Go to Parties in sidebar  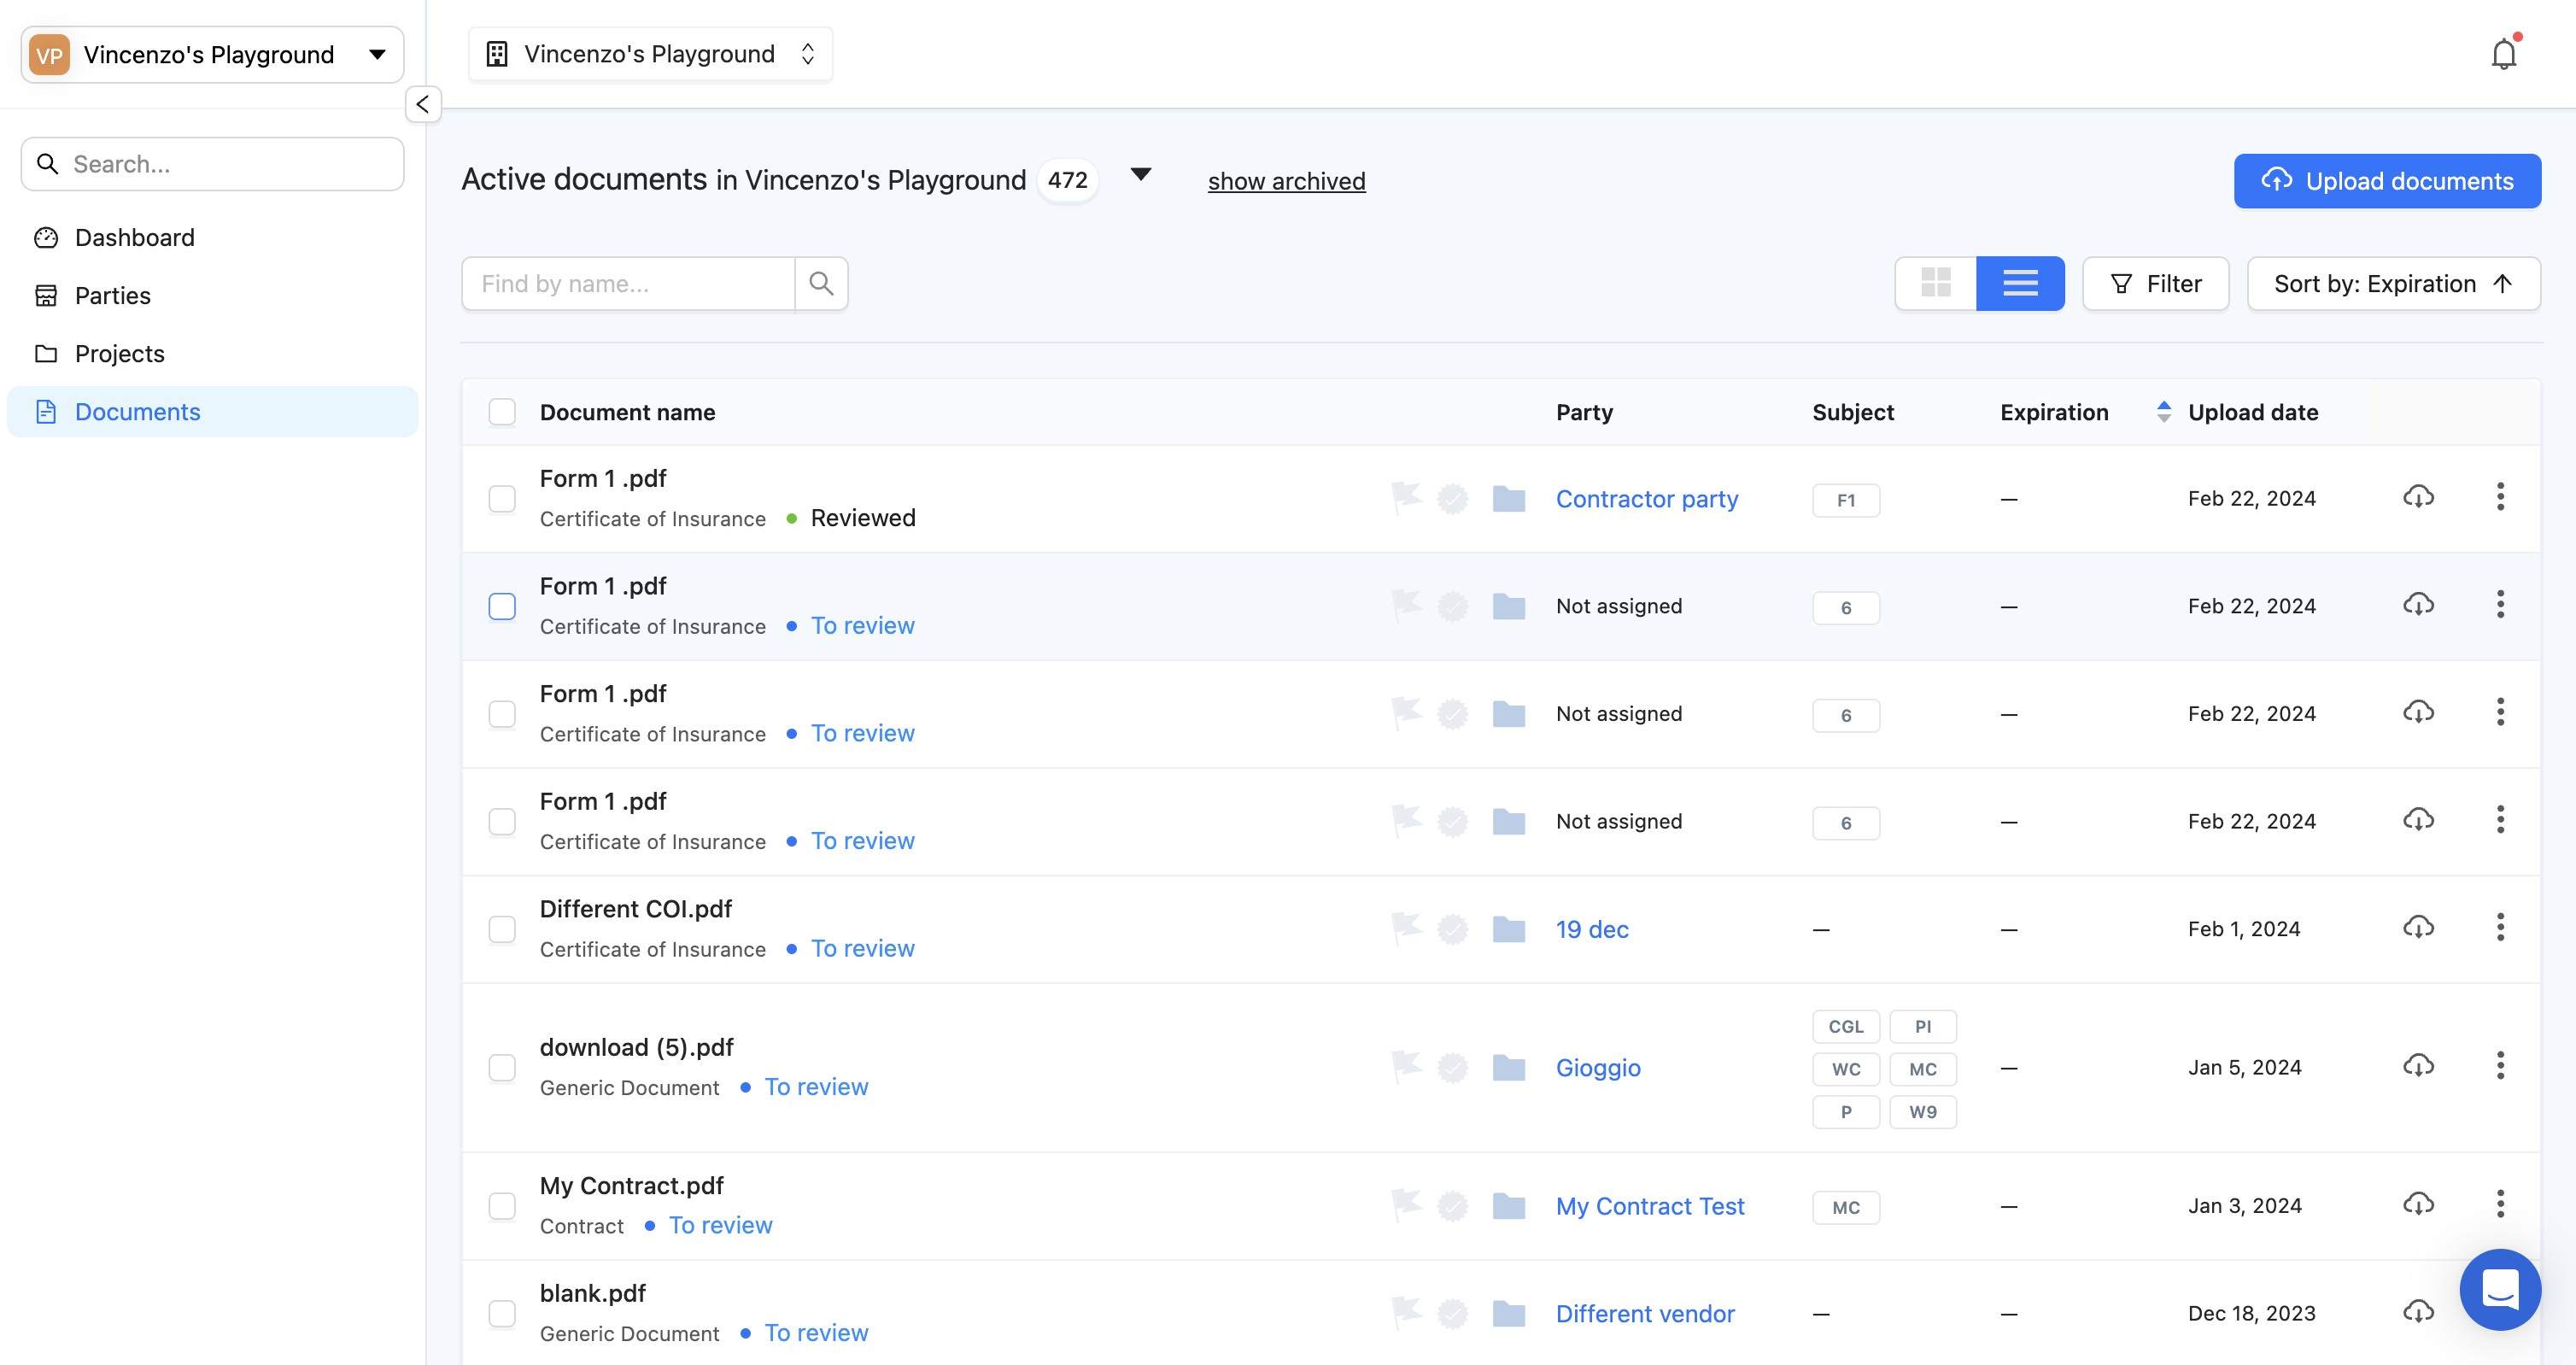(112, 296)
